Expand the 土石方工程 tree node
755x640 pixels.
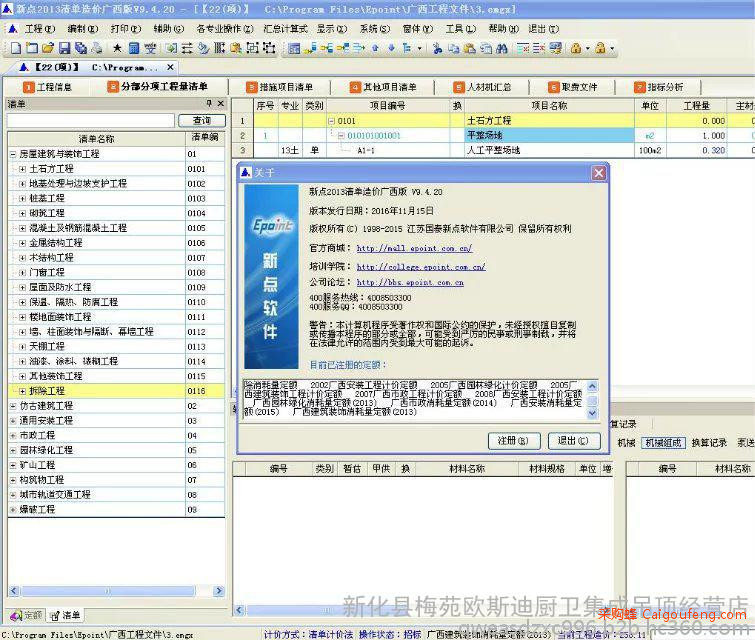22,169
